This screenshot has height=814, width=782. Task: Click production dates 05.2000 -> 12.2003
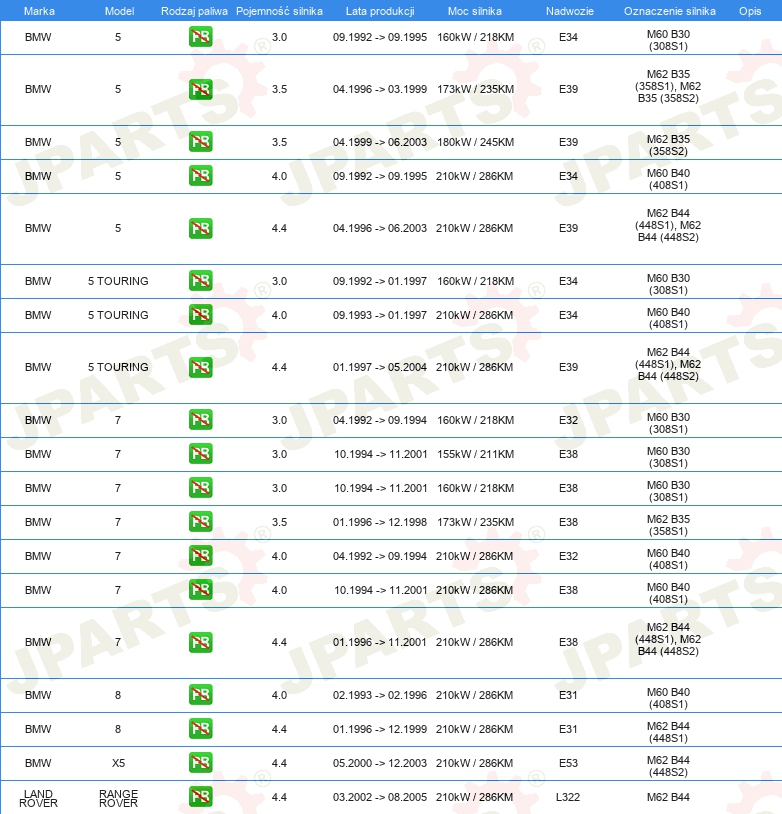(380, 763)
